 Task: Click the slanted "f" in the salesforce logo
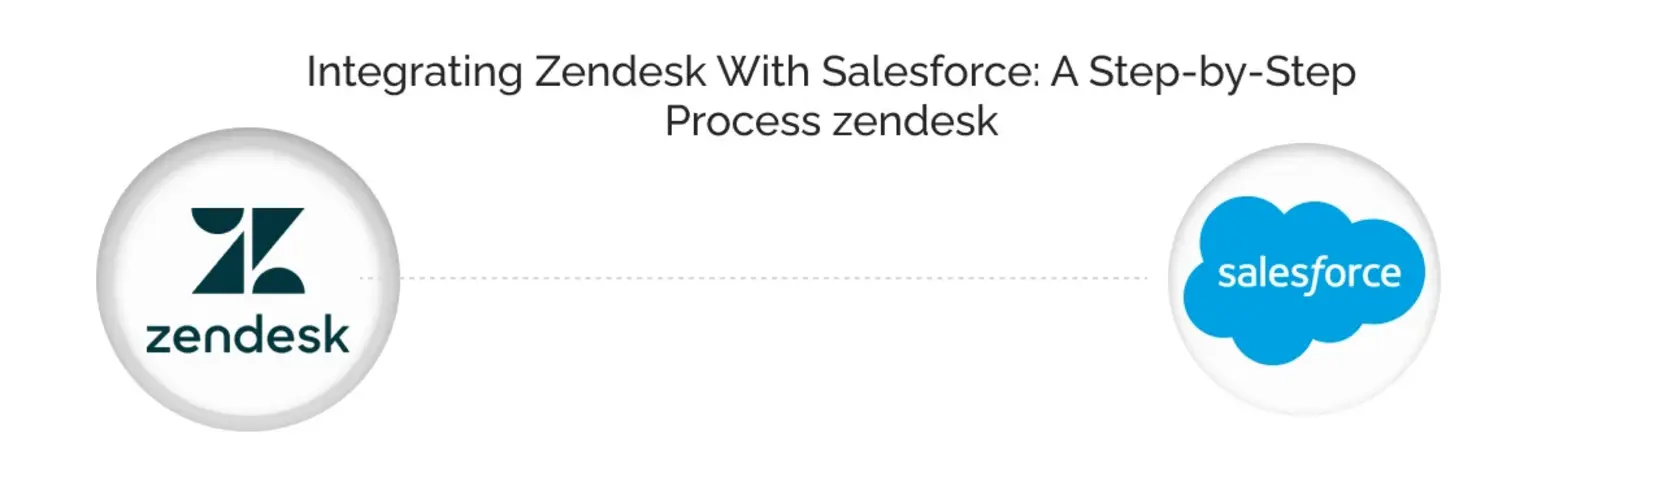[x=1314, y=274]
